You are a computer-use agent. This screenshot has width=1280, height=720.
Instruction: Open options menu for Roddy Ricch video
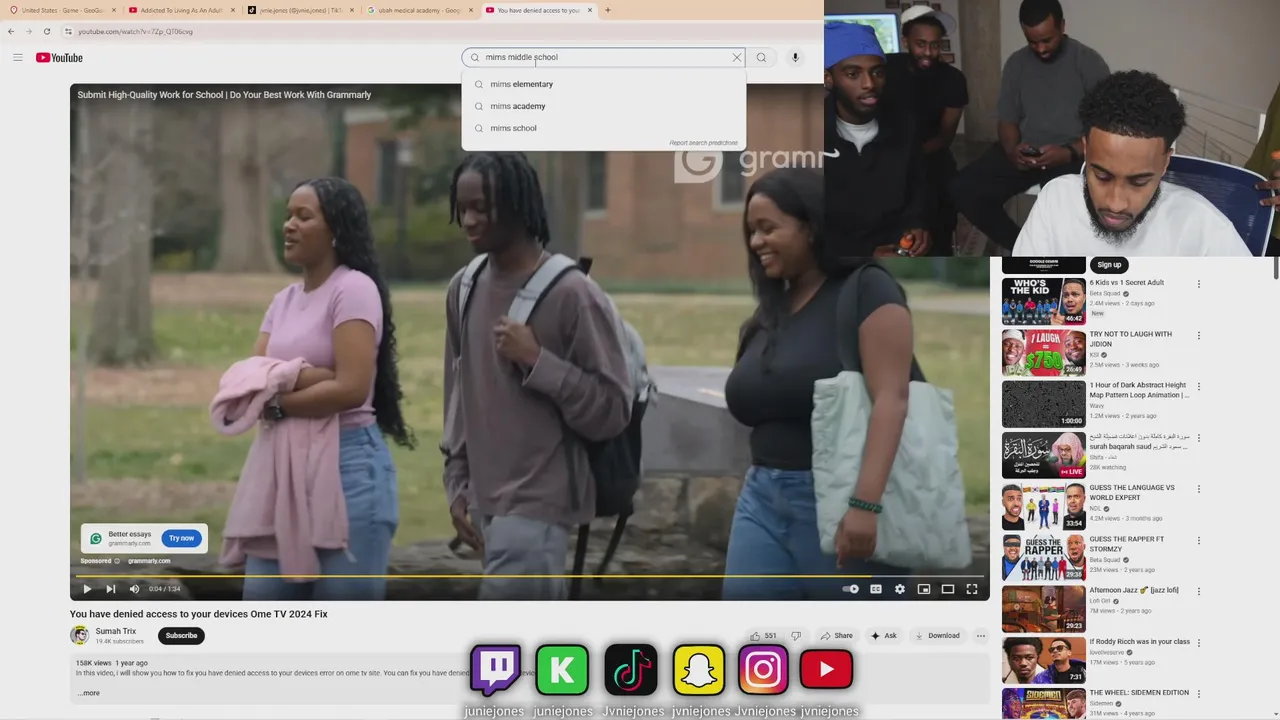1199,643
